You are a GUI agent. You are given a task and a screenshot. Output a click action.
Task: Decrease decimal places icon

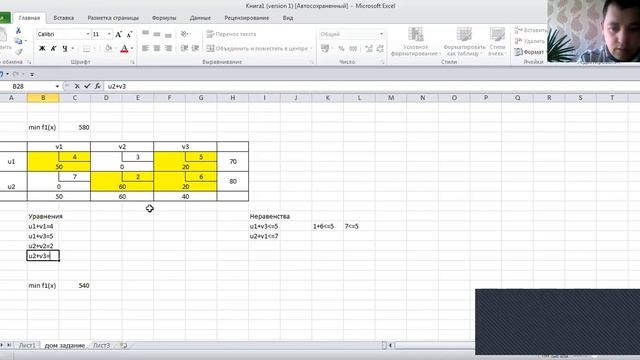click(380, 49)
